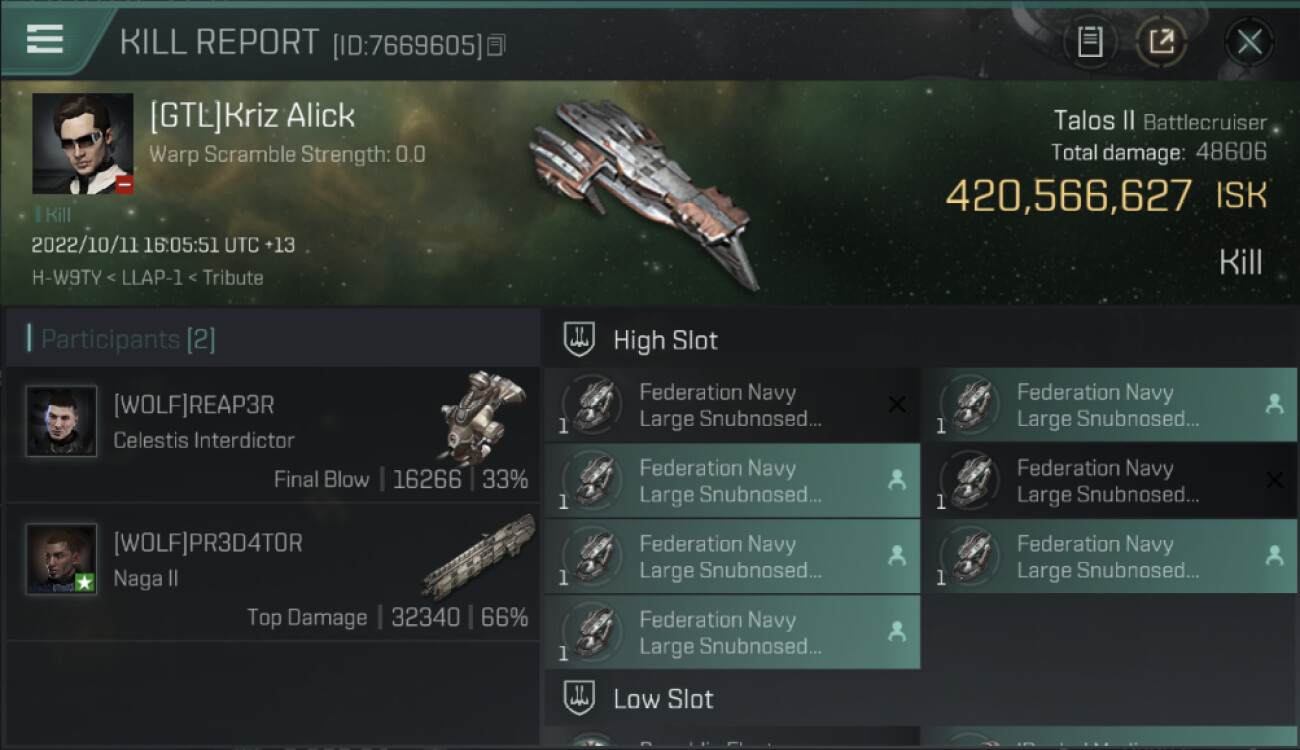1300x750 pixels.
Task: Select the first destroyed Federation Navy module
Action: [732, 405]
